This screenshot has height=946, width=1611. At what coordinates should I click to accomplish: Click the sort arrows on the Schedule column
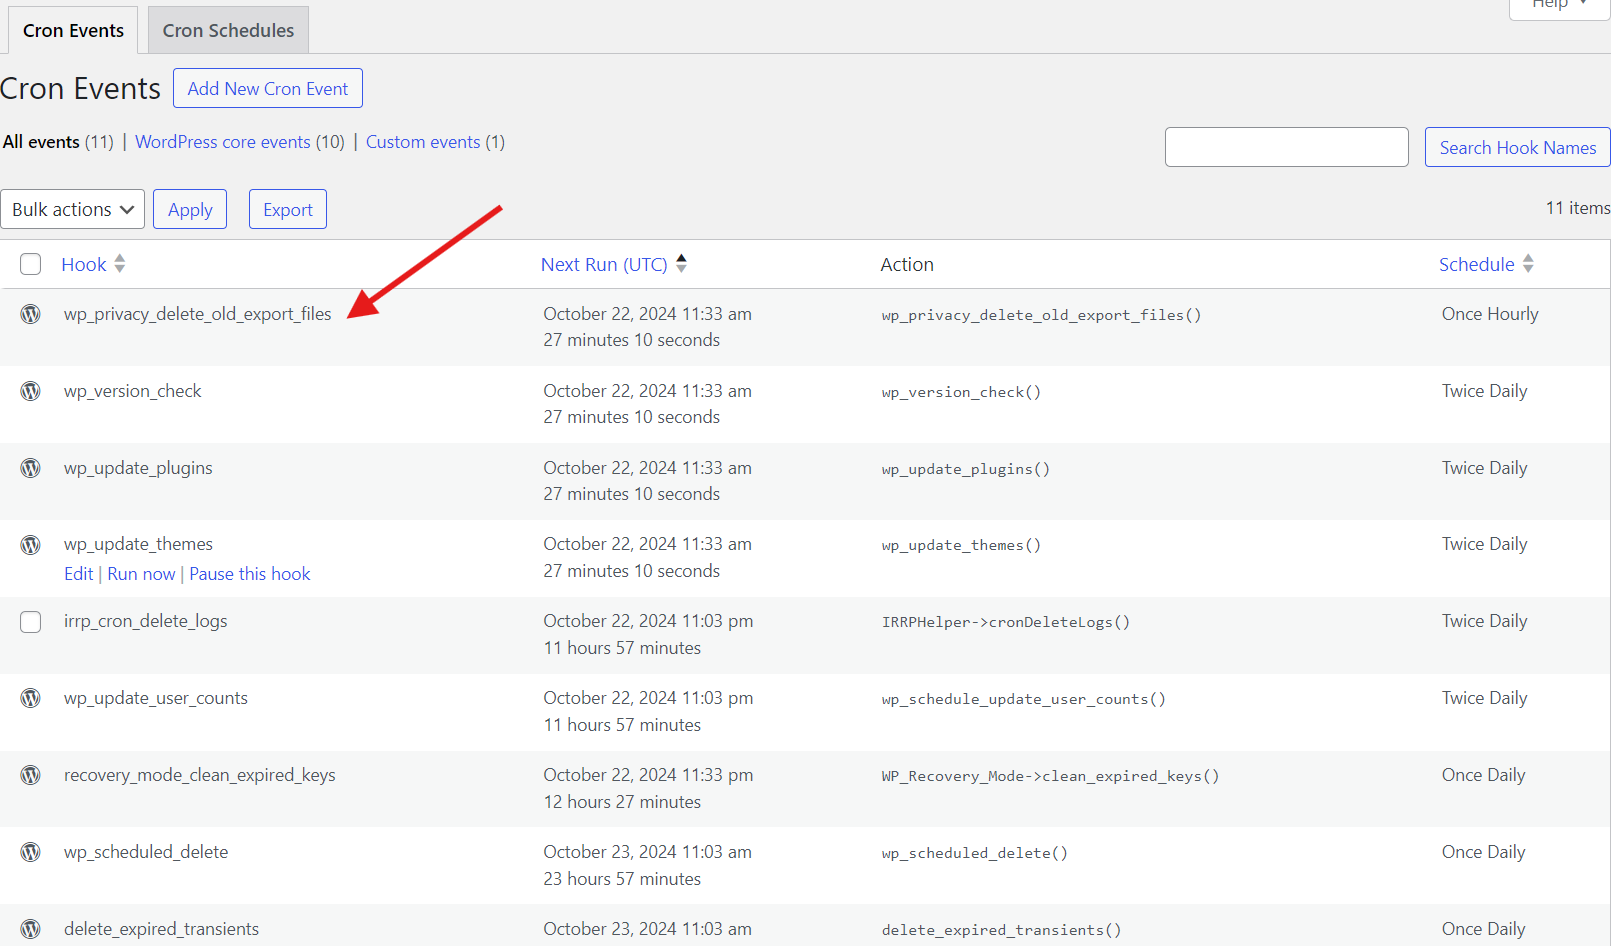pyautogui.click(x=1527, y=263)
